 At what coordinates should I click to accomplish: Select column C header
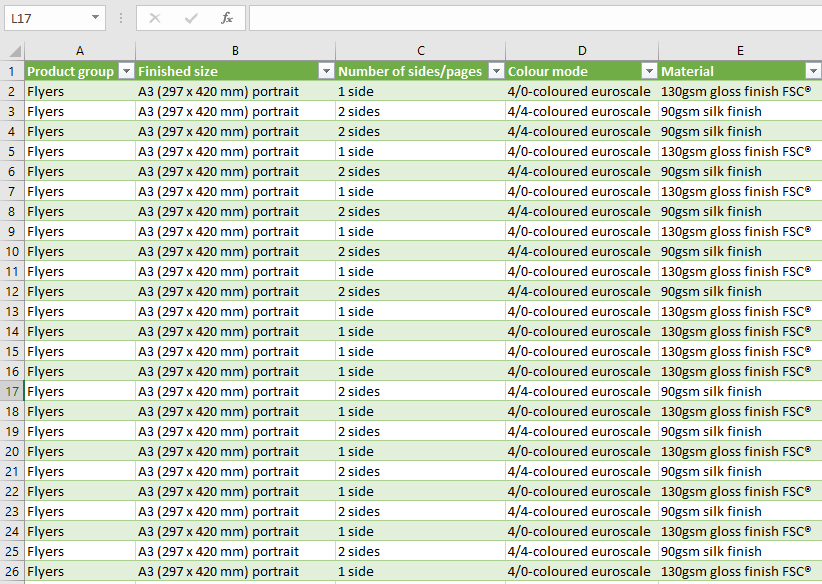pyautogui.click(x=420, y=51)
